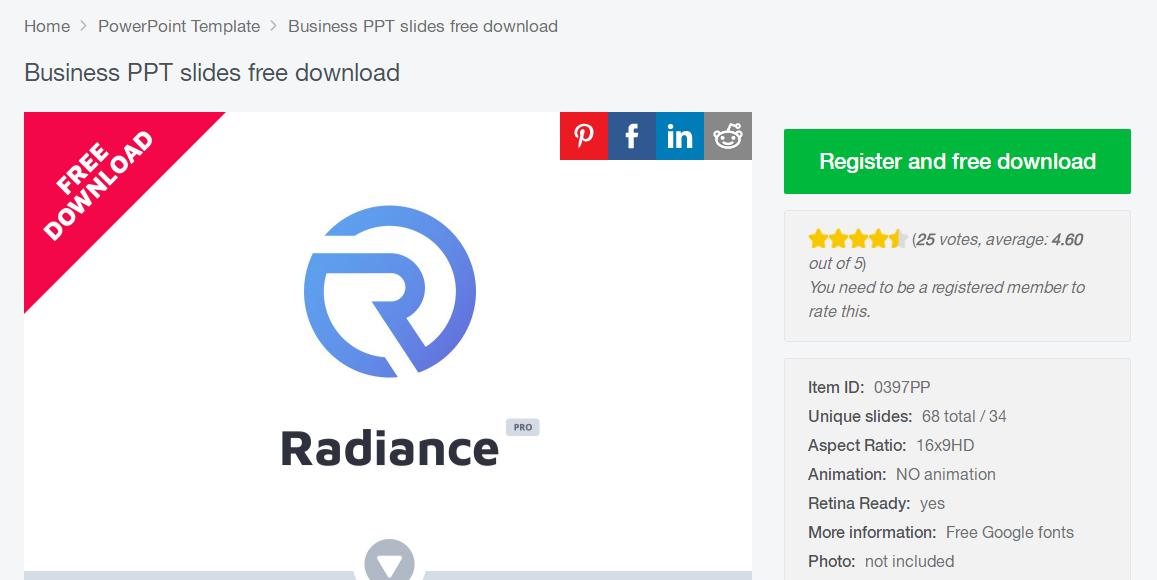1157x580 pixels.
Task: Click the circular down-arrow icon below preview
Action: click(x=389, y=562)
